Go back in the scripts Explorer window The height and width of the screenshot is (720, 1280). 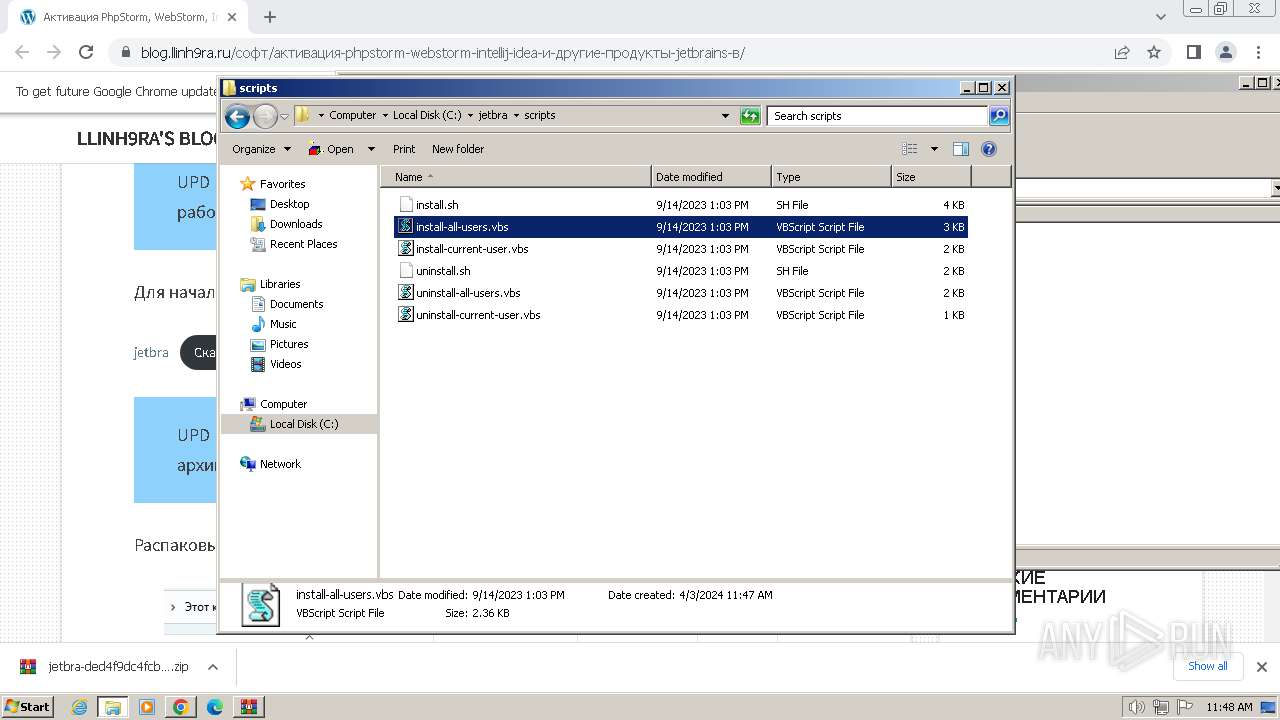point(237,116)
